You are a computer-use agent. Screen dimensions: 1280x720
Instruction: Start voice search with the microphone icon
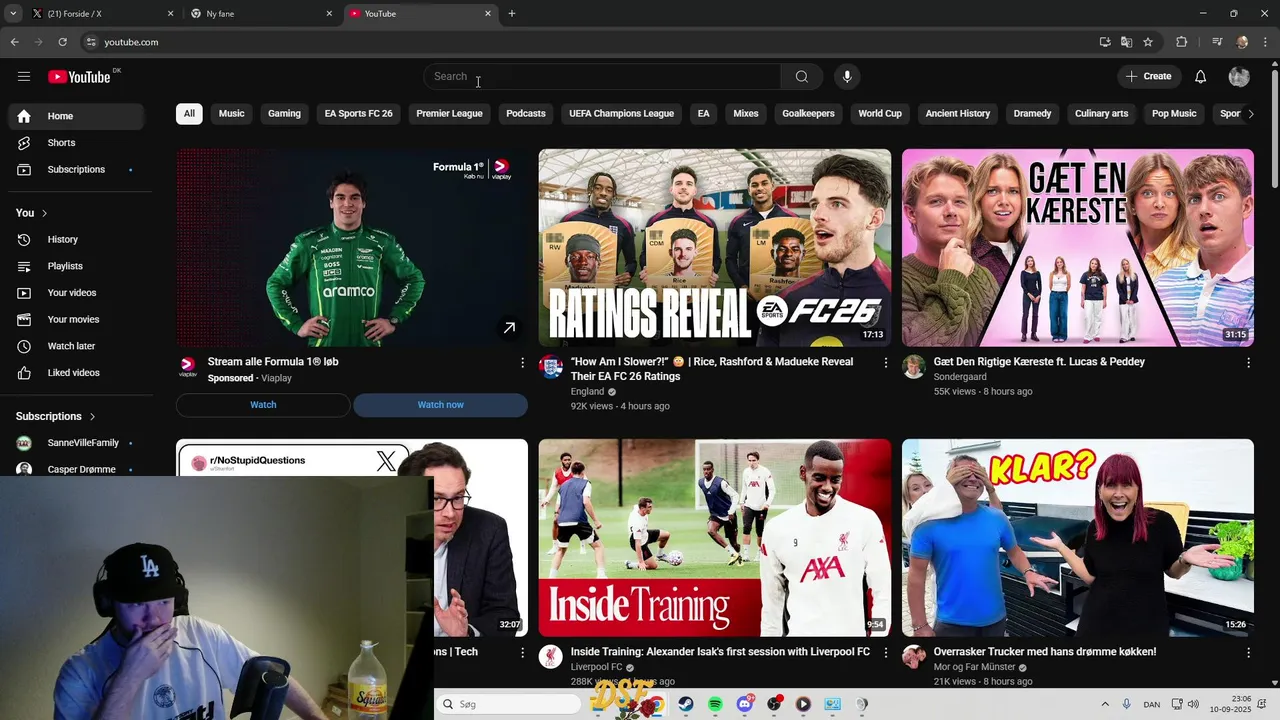847,77
